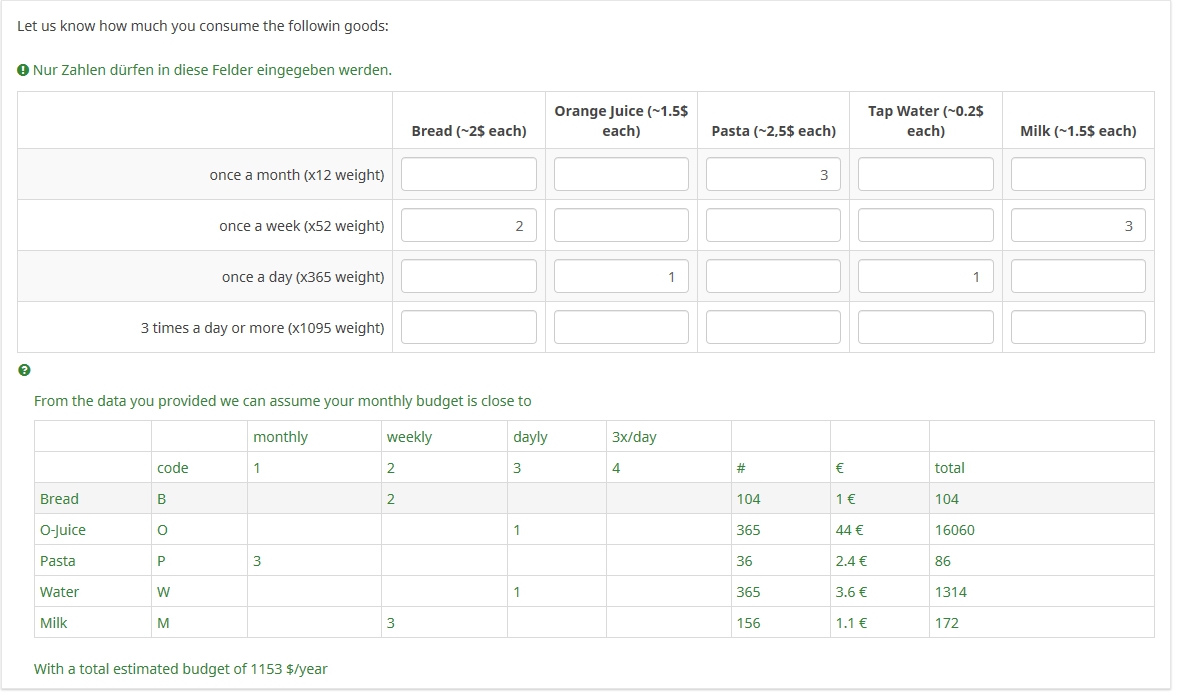1181x695 pixels.
Task: Click the Water row label in summary
Action: (59, 592)
